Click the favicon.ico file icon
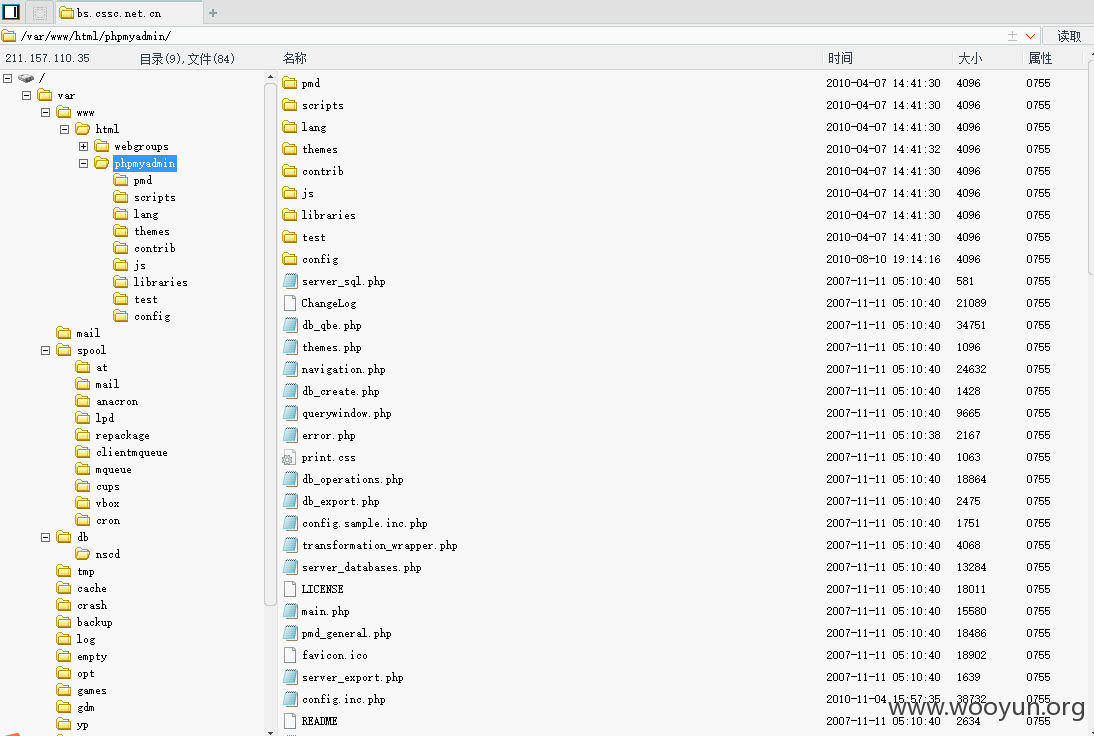This screenshot has width=1094, height=736. pos(290,655)
